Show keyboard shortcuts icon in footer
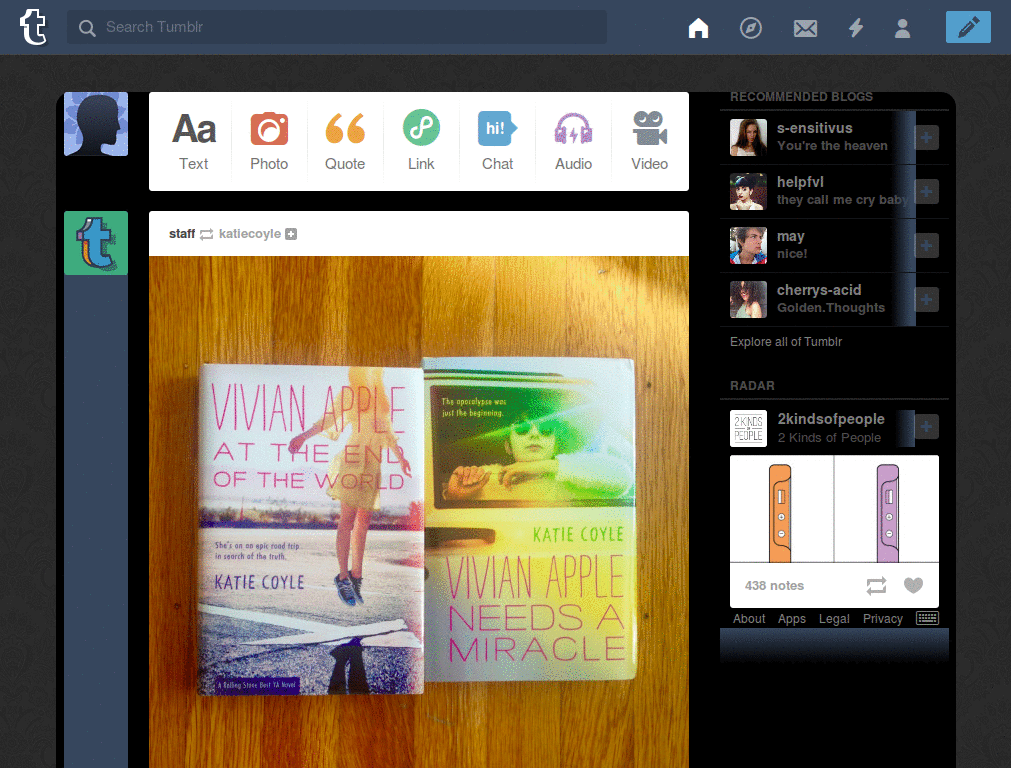Viewport: 1024px width, 768px height. click(x=927, y=618)
